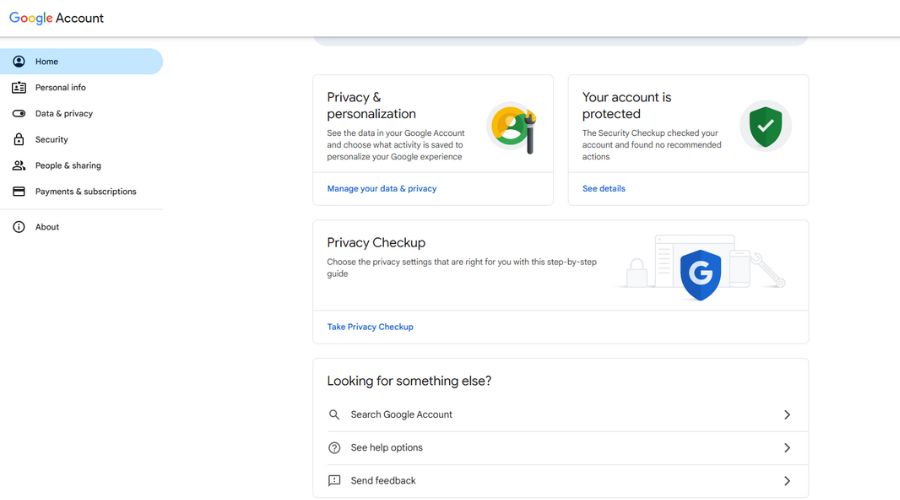Click the Google Account logo
The image size is (900, 500).
pyautogui.click(x=56, y=18)
